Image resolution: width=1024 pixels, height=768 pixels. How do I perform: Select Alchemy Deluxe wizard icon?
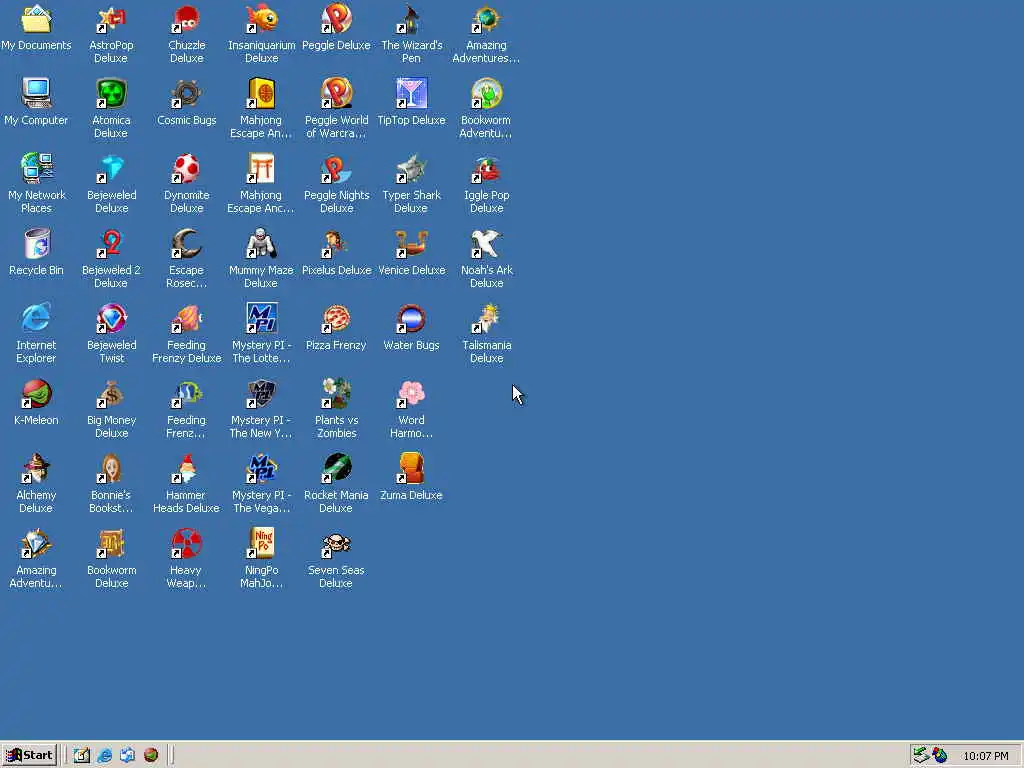click(36, 469)
